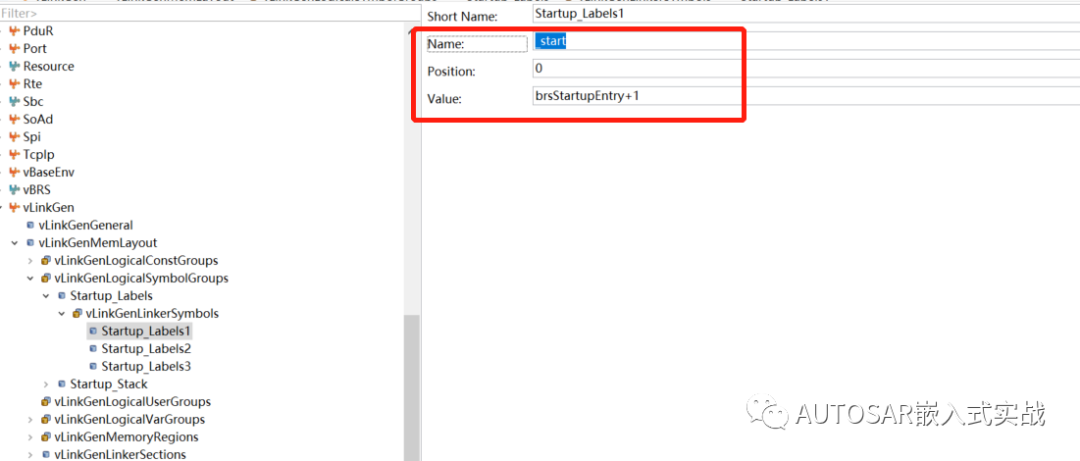Collapse the vLinkGenMemLayout tree node
Viewport: 1080px width, 461px height.
14,243
